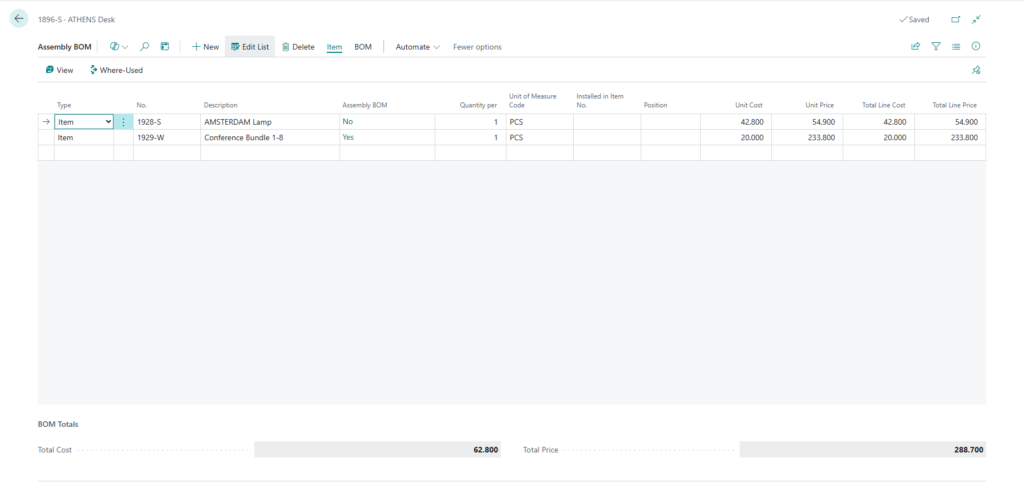Open the Type dropdown in first row
The height and width of the screenshot is (497, 1024).
click(x=108, y=122)
